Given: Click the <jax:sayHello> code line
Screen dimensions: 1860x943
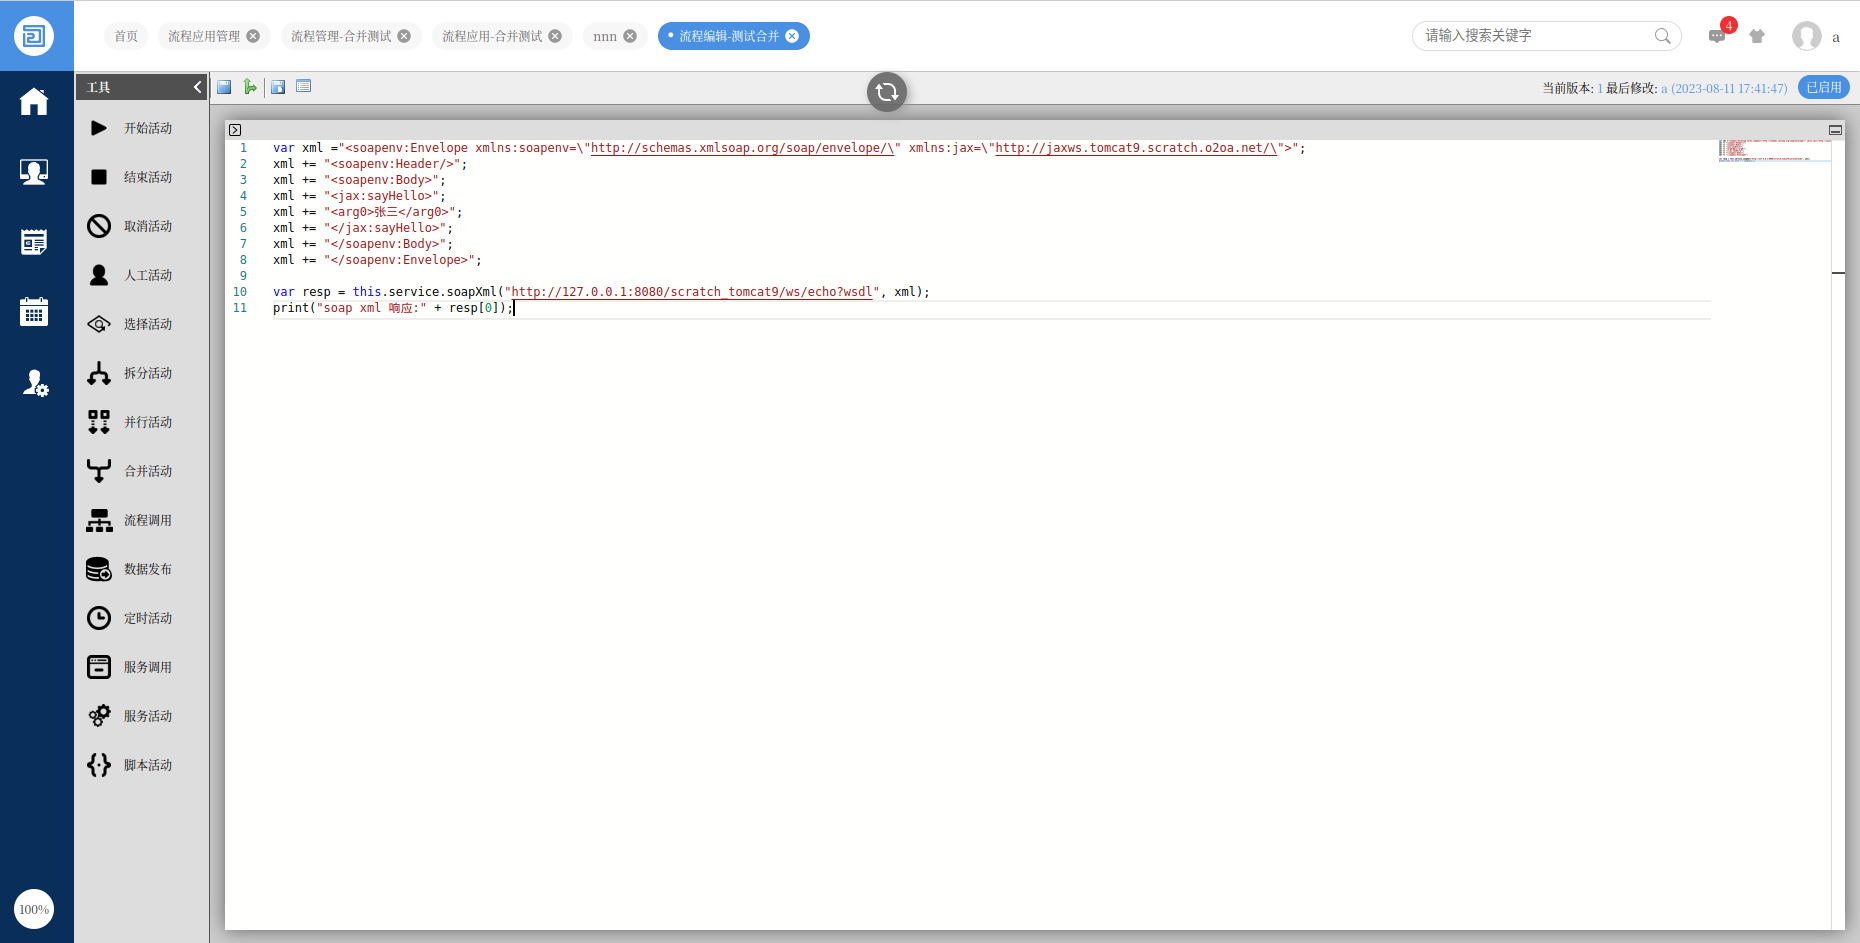Looking at the screenshot, I should (359, 196).
